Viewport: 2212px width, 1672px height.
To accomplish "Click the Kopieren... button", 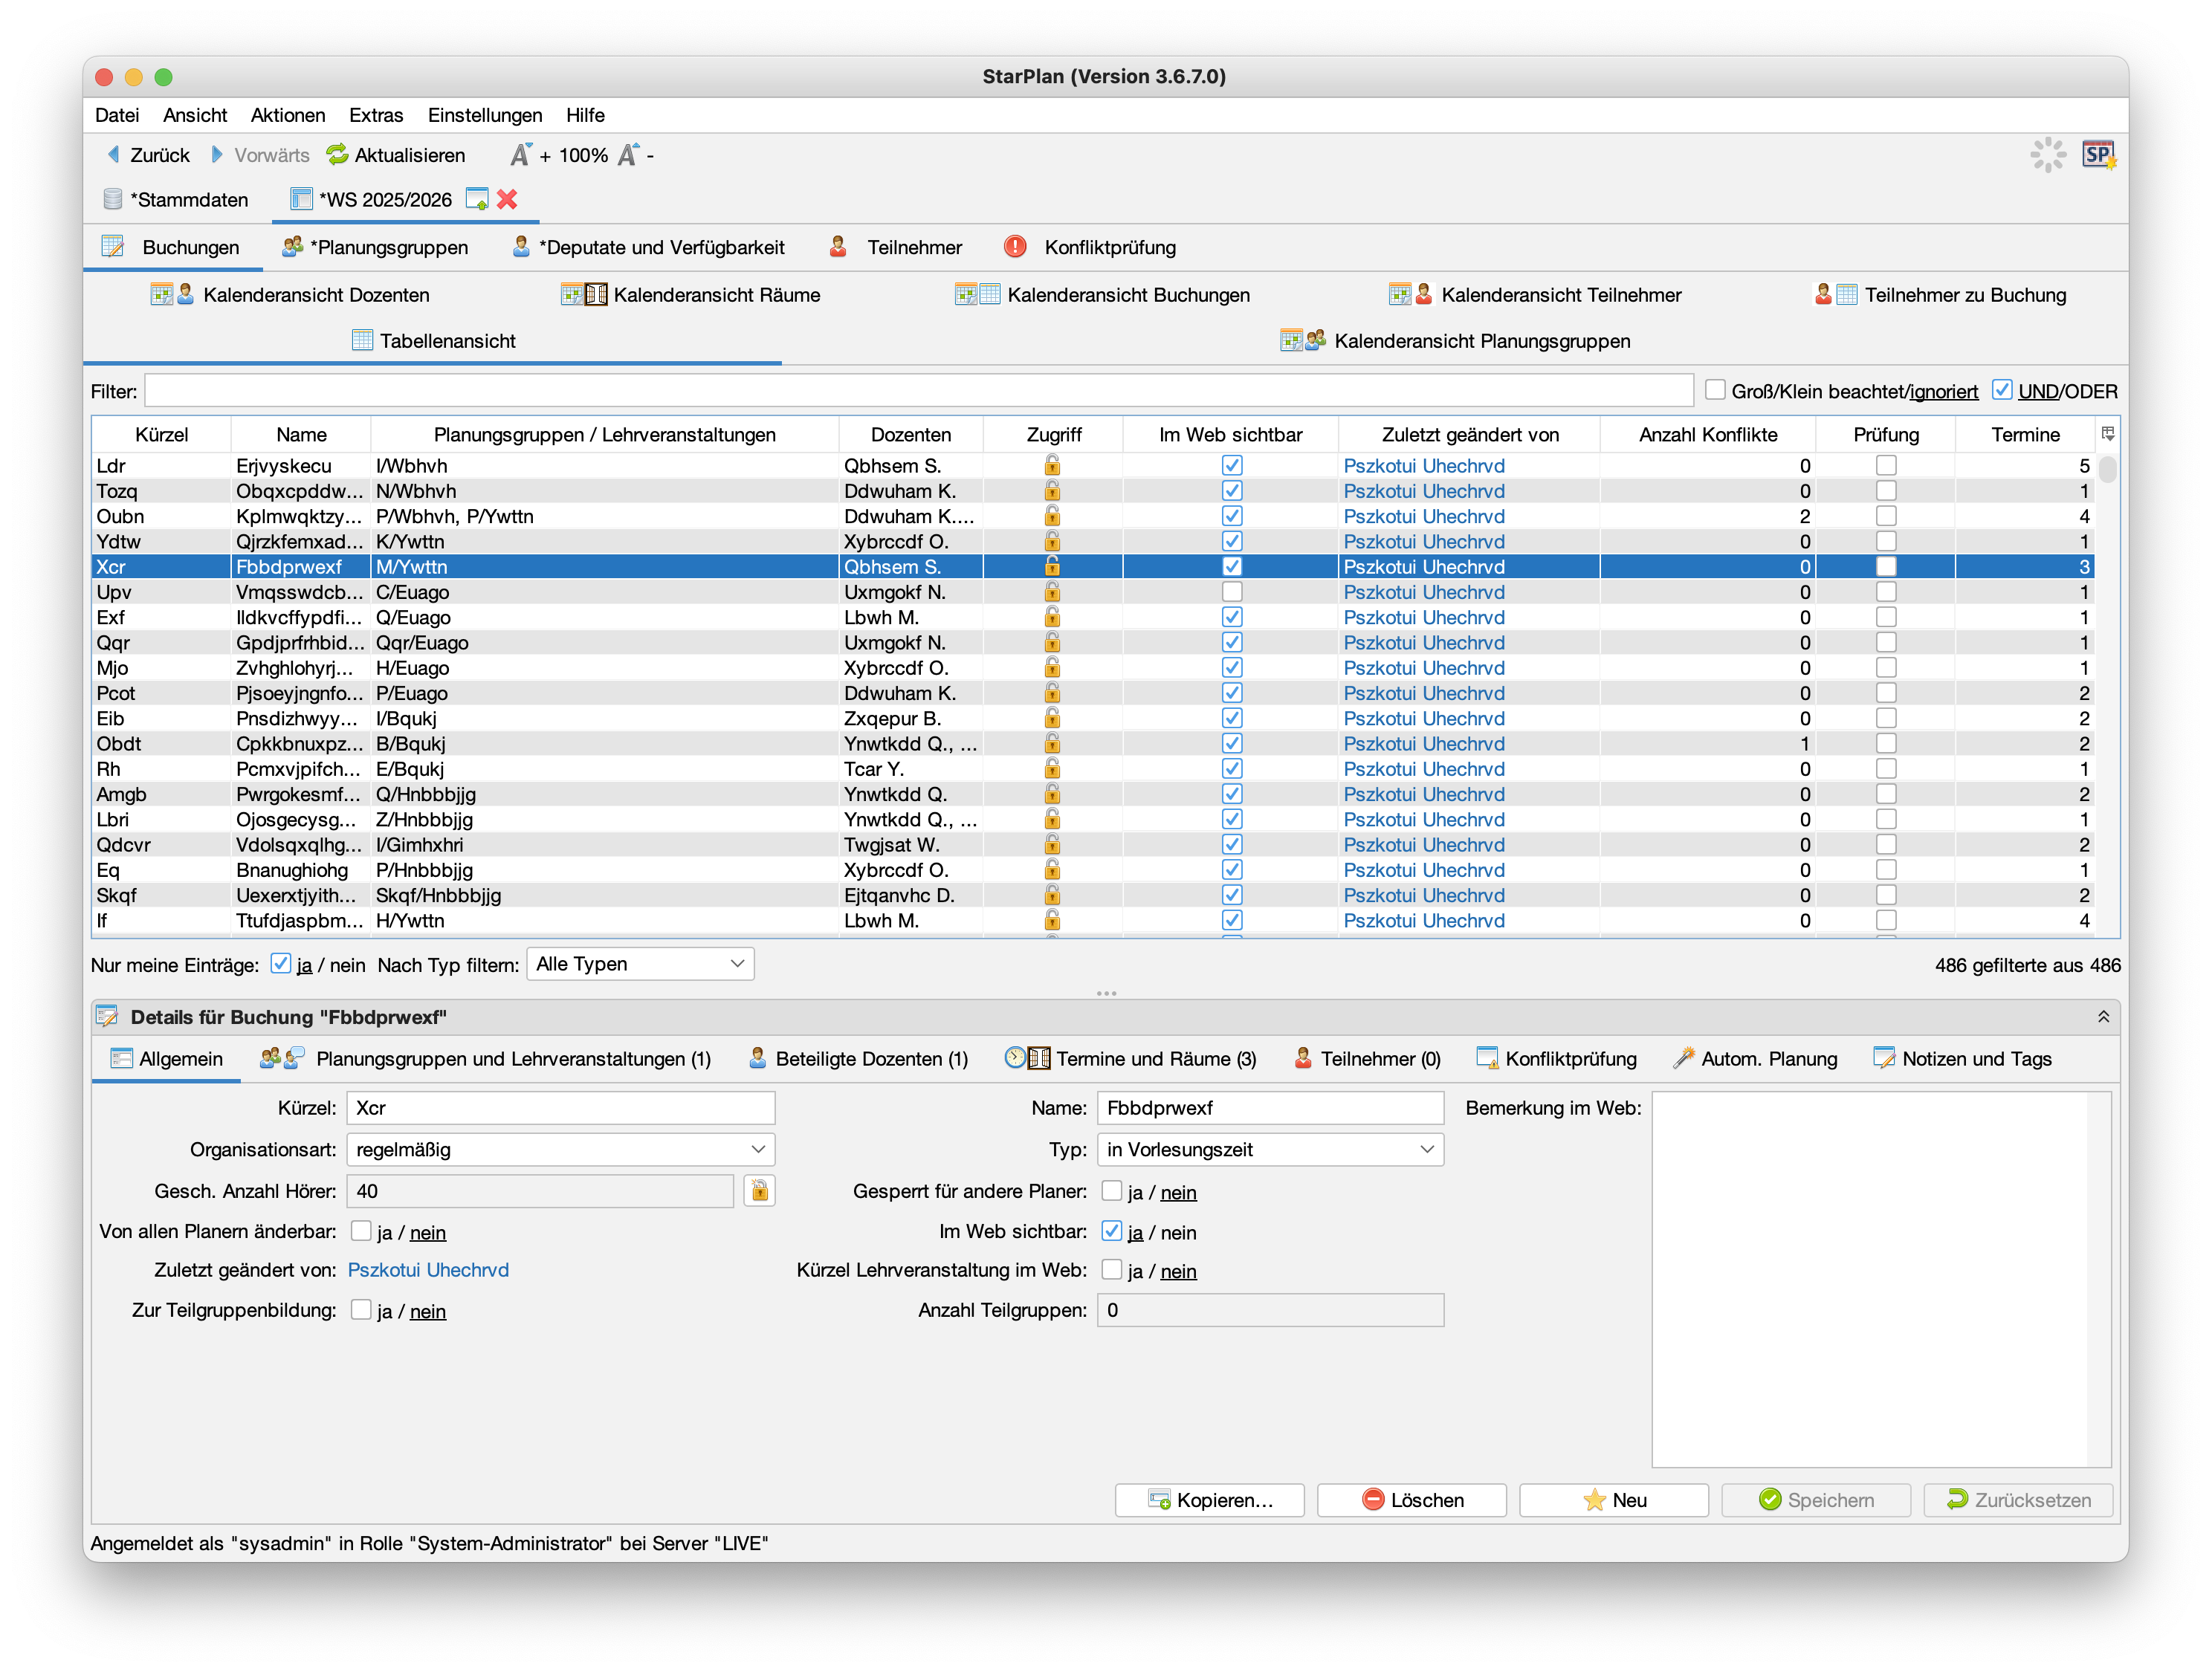I will point(1209,1500).
